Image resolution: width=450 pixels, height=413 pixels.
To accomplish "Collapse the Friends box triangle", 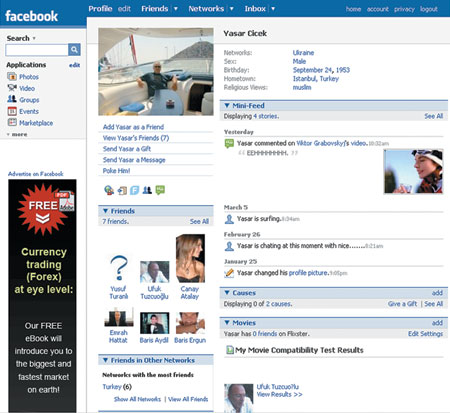I will click(x=105, y=211).
